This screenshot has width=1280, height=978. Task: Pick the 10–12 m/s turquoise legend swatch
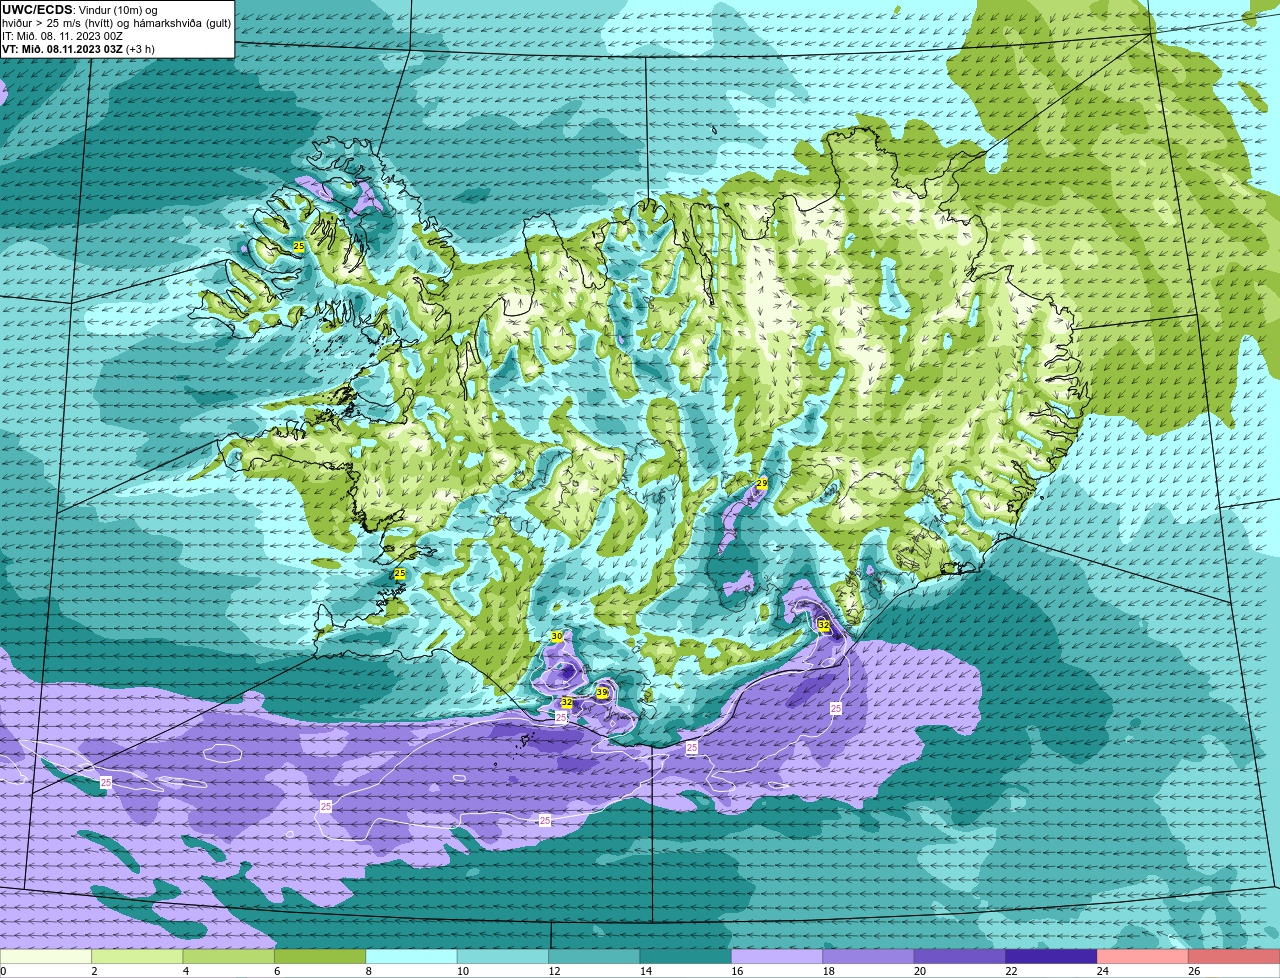click(503, 956)
